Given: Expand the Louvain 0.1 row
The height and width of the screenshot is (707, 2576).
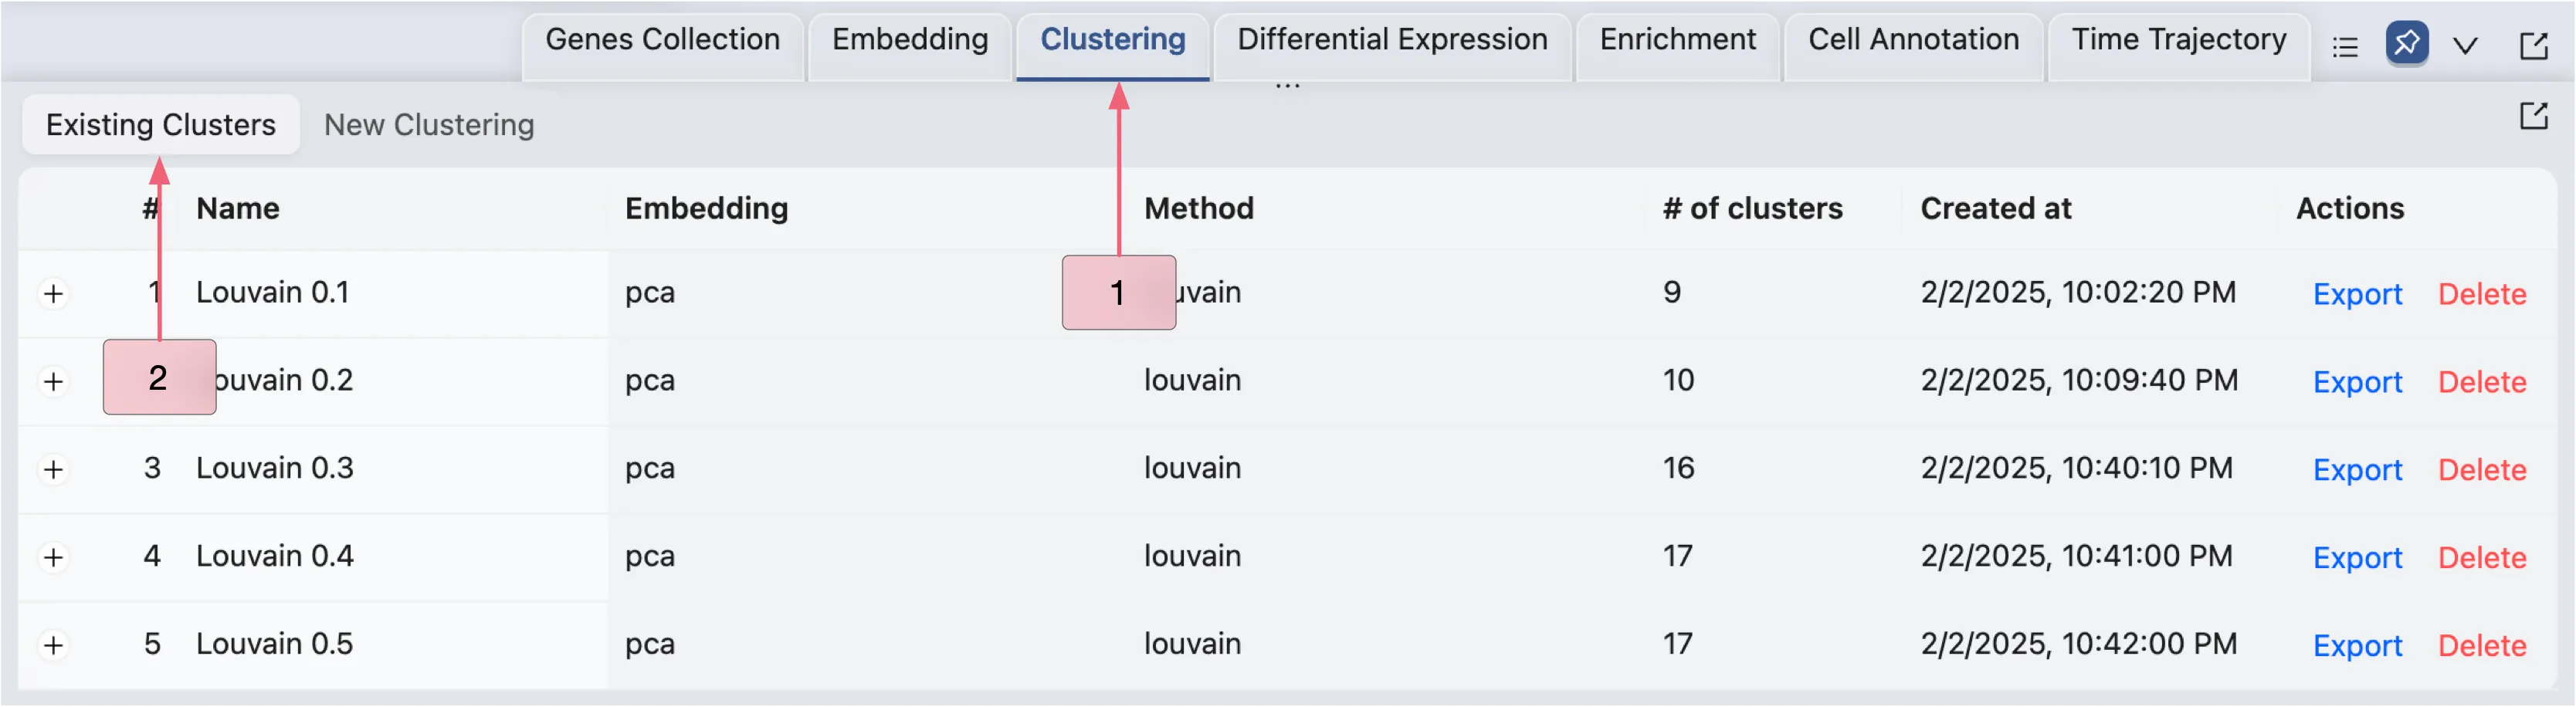Looking at the screenshot, I should (54, 293).
